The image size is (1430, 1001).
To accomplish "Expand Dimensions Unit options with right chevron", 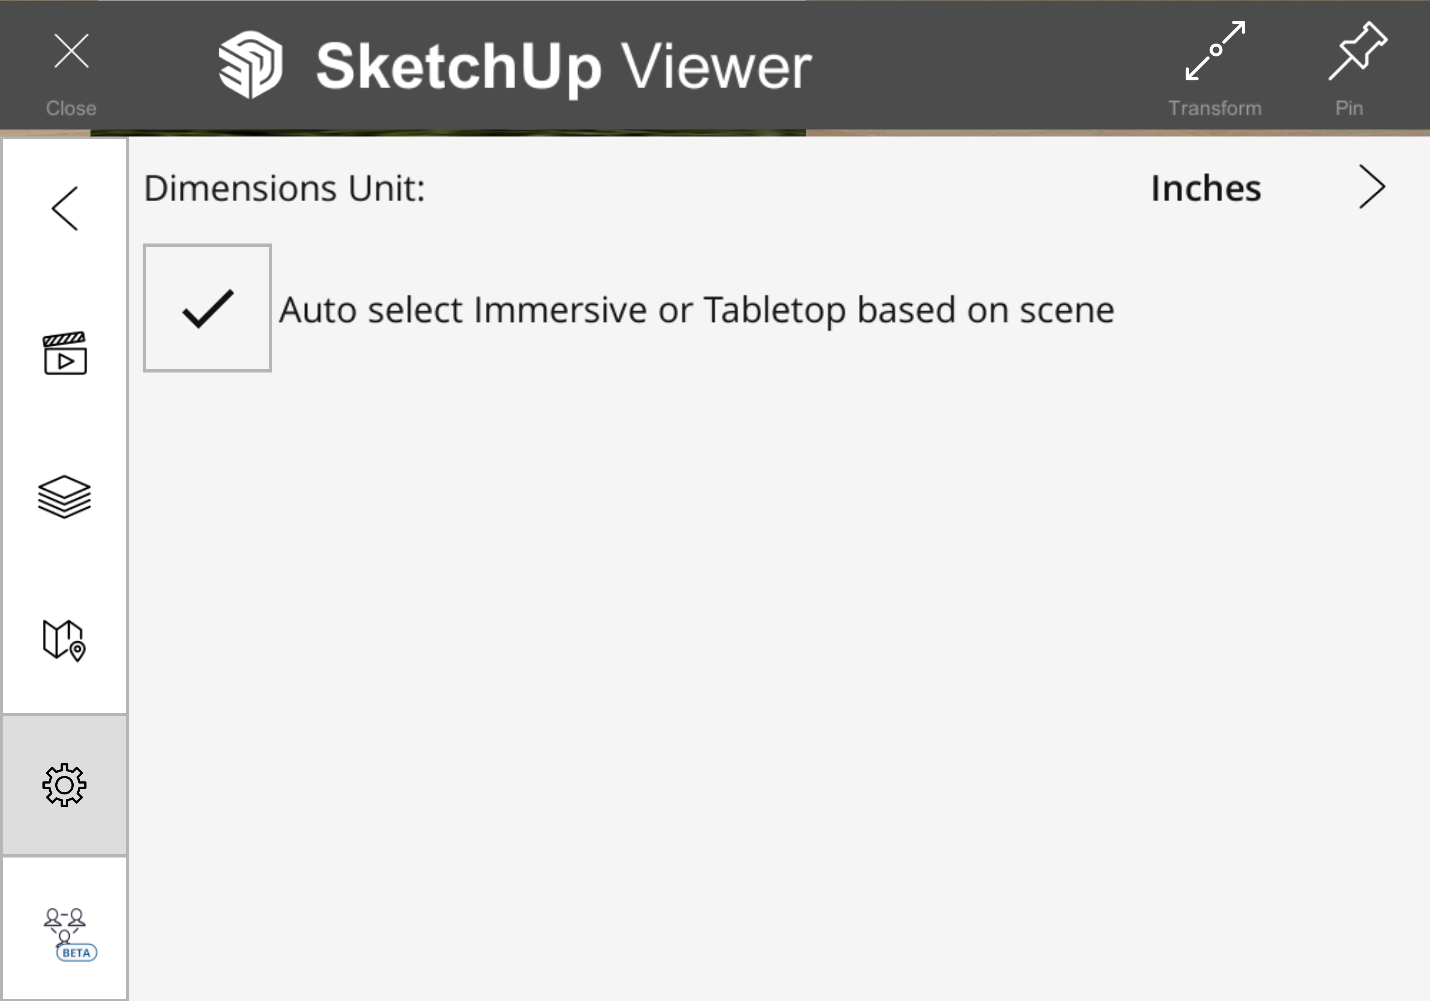I will 1372,188.
